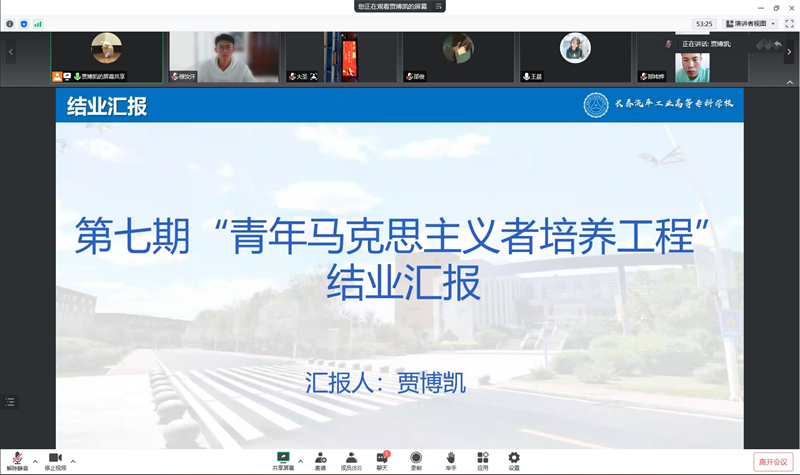The height and width of the screenshot is (475, 800).
Task: Open the speaker view layout dropdown
Action: pos(750,23)
